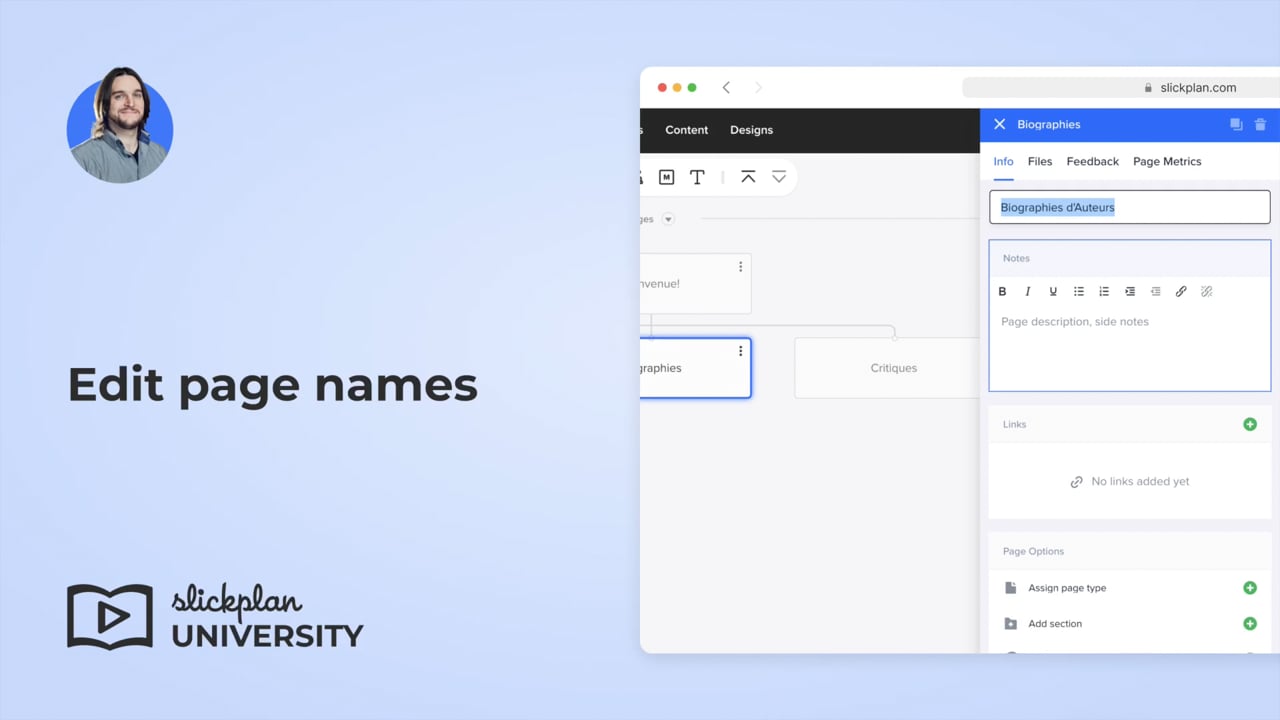
Task: Toggle italic formatting in Notes
Action: 1028,291
